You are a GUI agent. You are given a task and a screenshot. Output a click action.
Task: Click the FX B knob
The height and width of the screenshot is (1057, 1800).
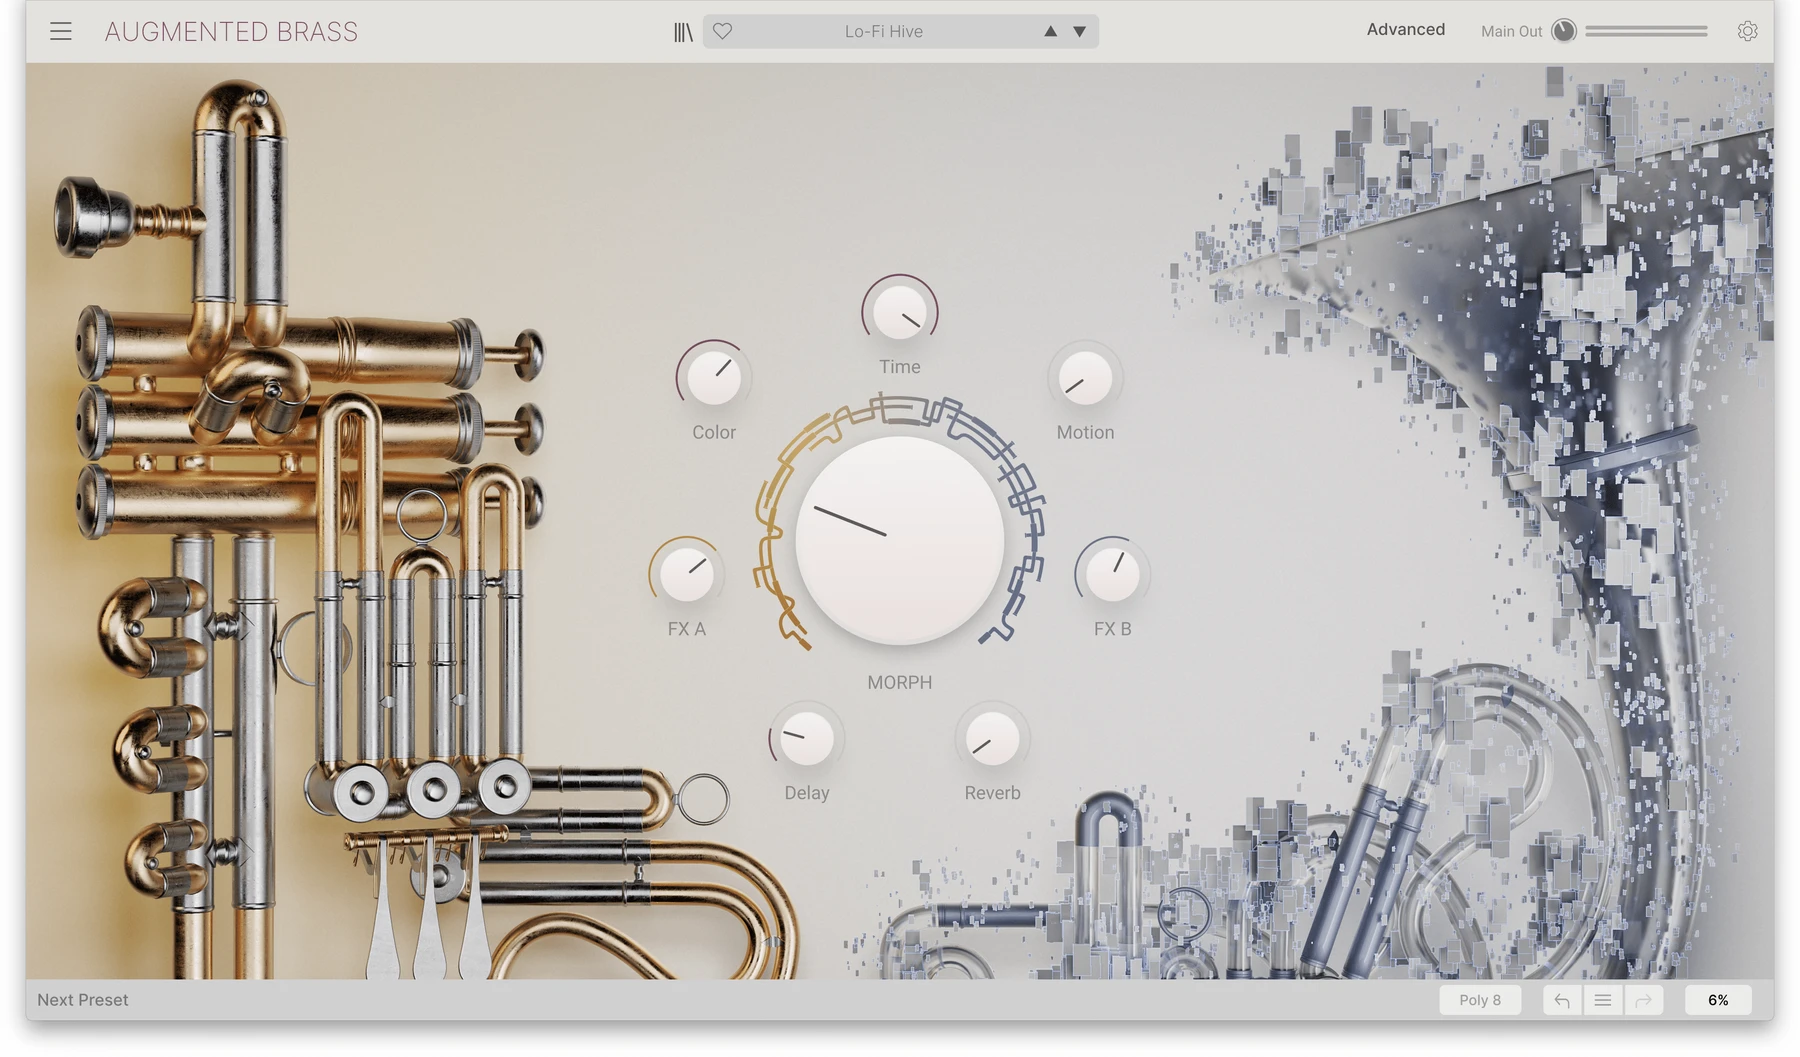(1112, 574)
